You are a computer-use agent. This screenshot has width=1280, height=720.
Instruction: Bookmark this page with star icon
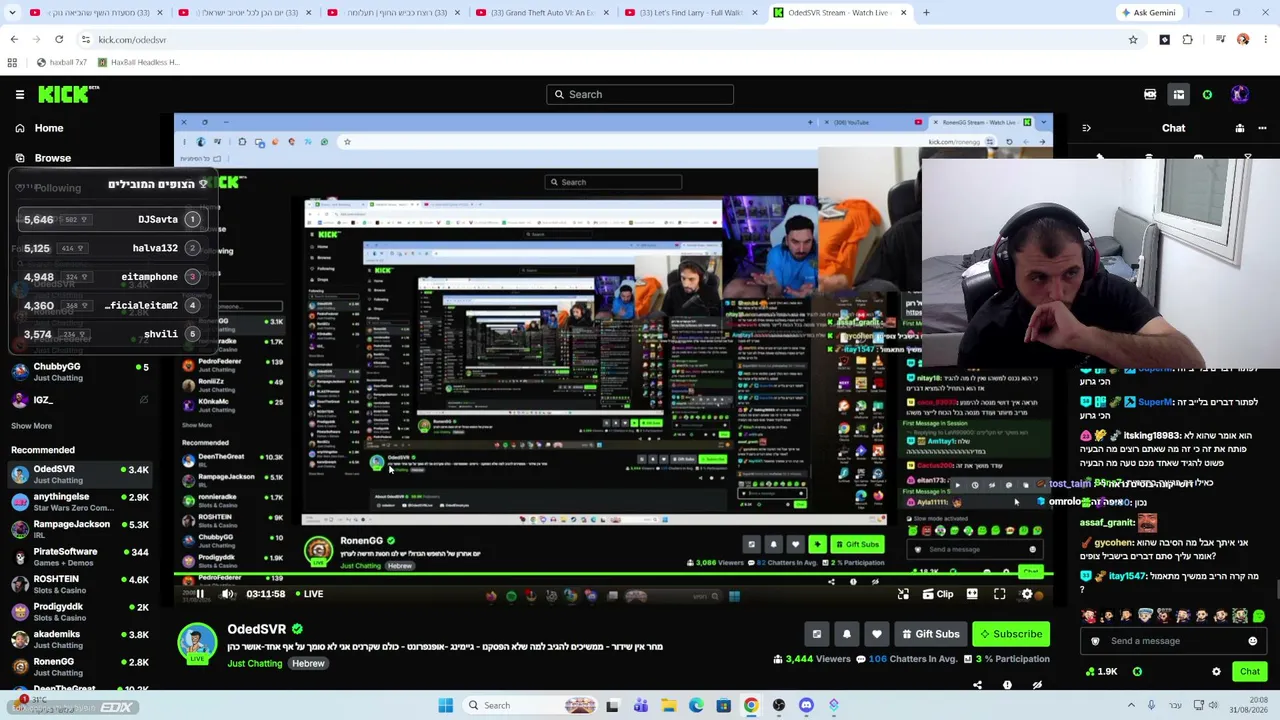coord(1133,40)
